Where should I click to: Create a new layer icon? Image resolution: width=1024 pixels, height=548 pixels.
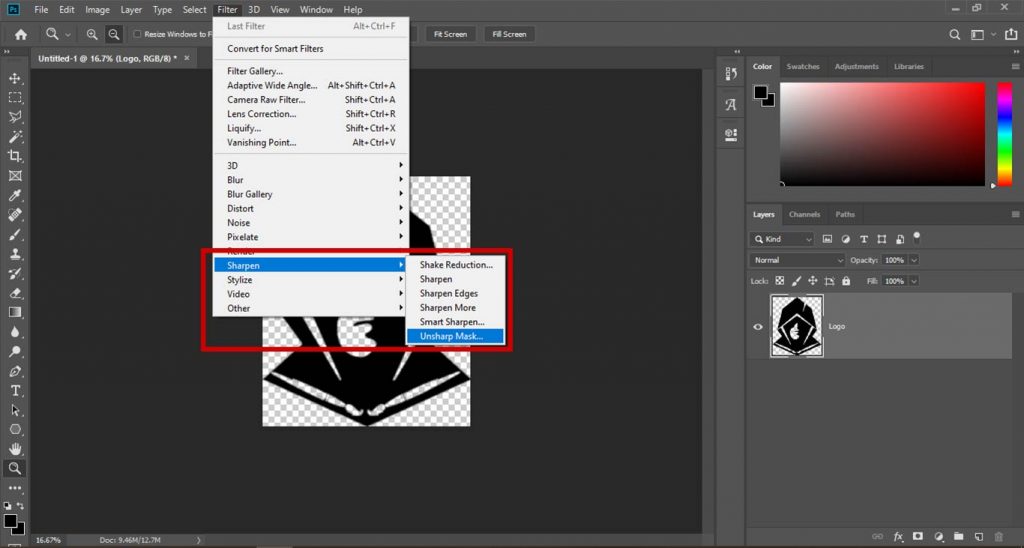point(978,536)
